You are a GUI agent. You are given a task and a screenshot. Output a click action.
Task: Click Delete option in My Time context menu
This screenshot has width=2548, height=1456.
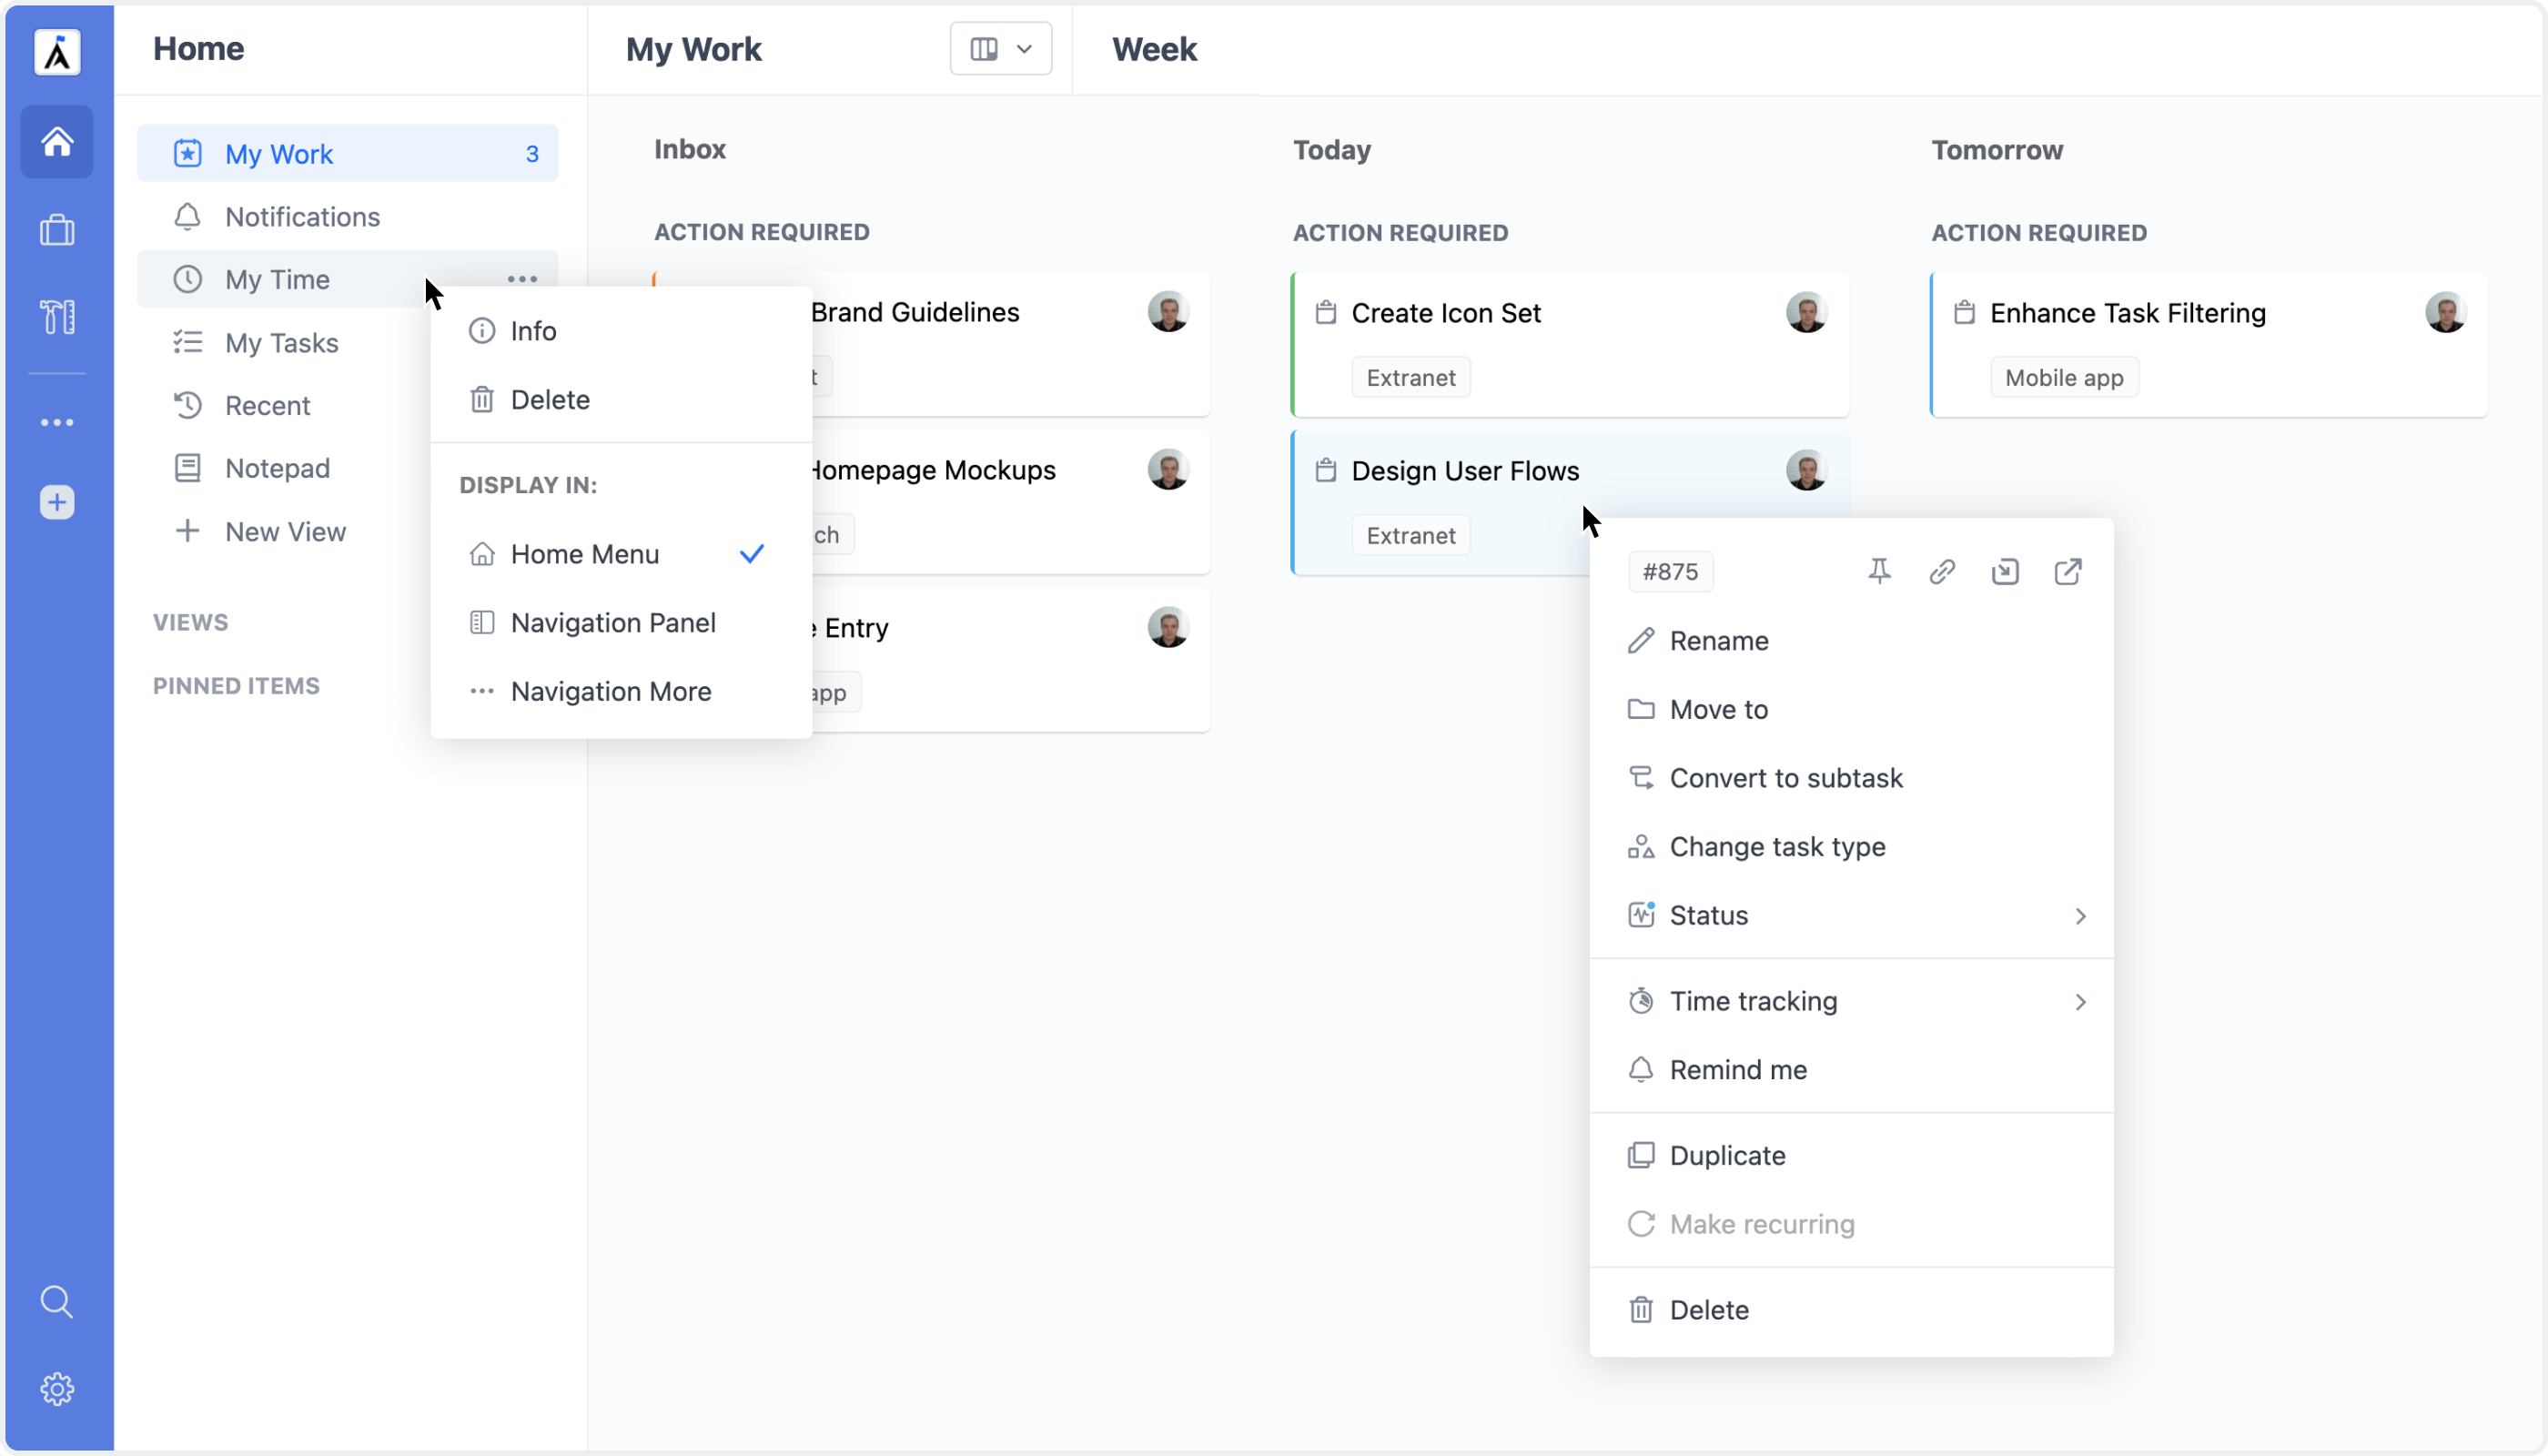(550, 399)
